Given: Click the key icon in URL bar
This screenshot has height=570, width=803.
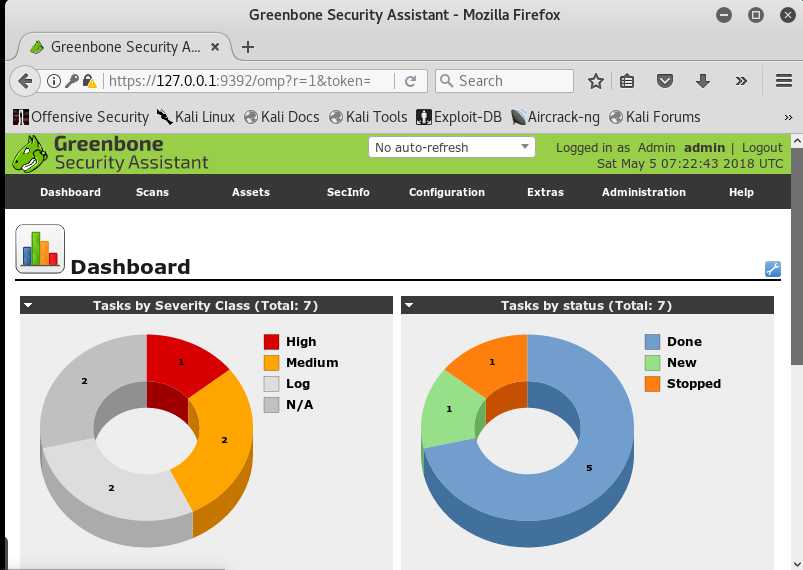Looking at the screenshot, I should pos(72,81).
